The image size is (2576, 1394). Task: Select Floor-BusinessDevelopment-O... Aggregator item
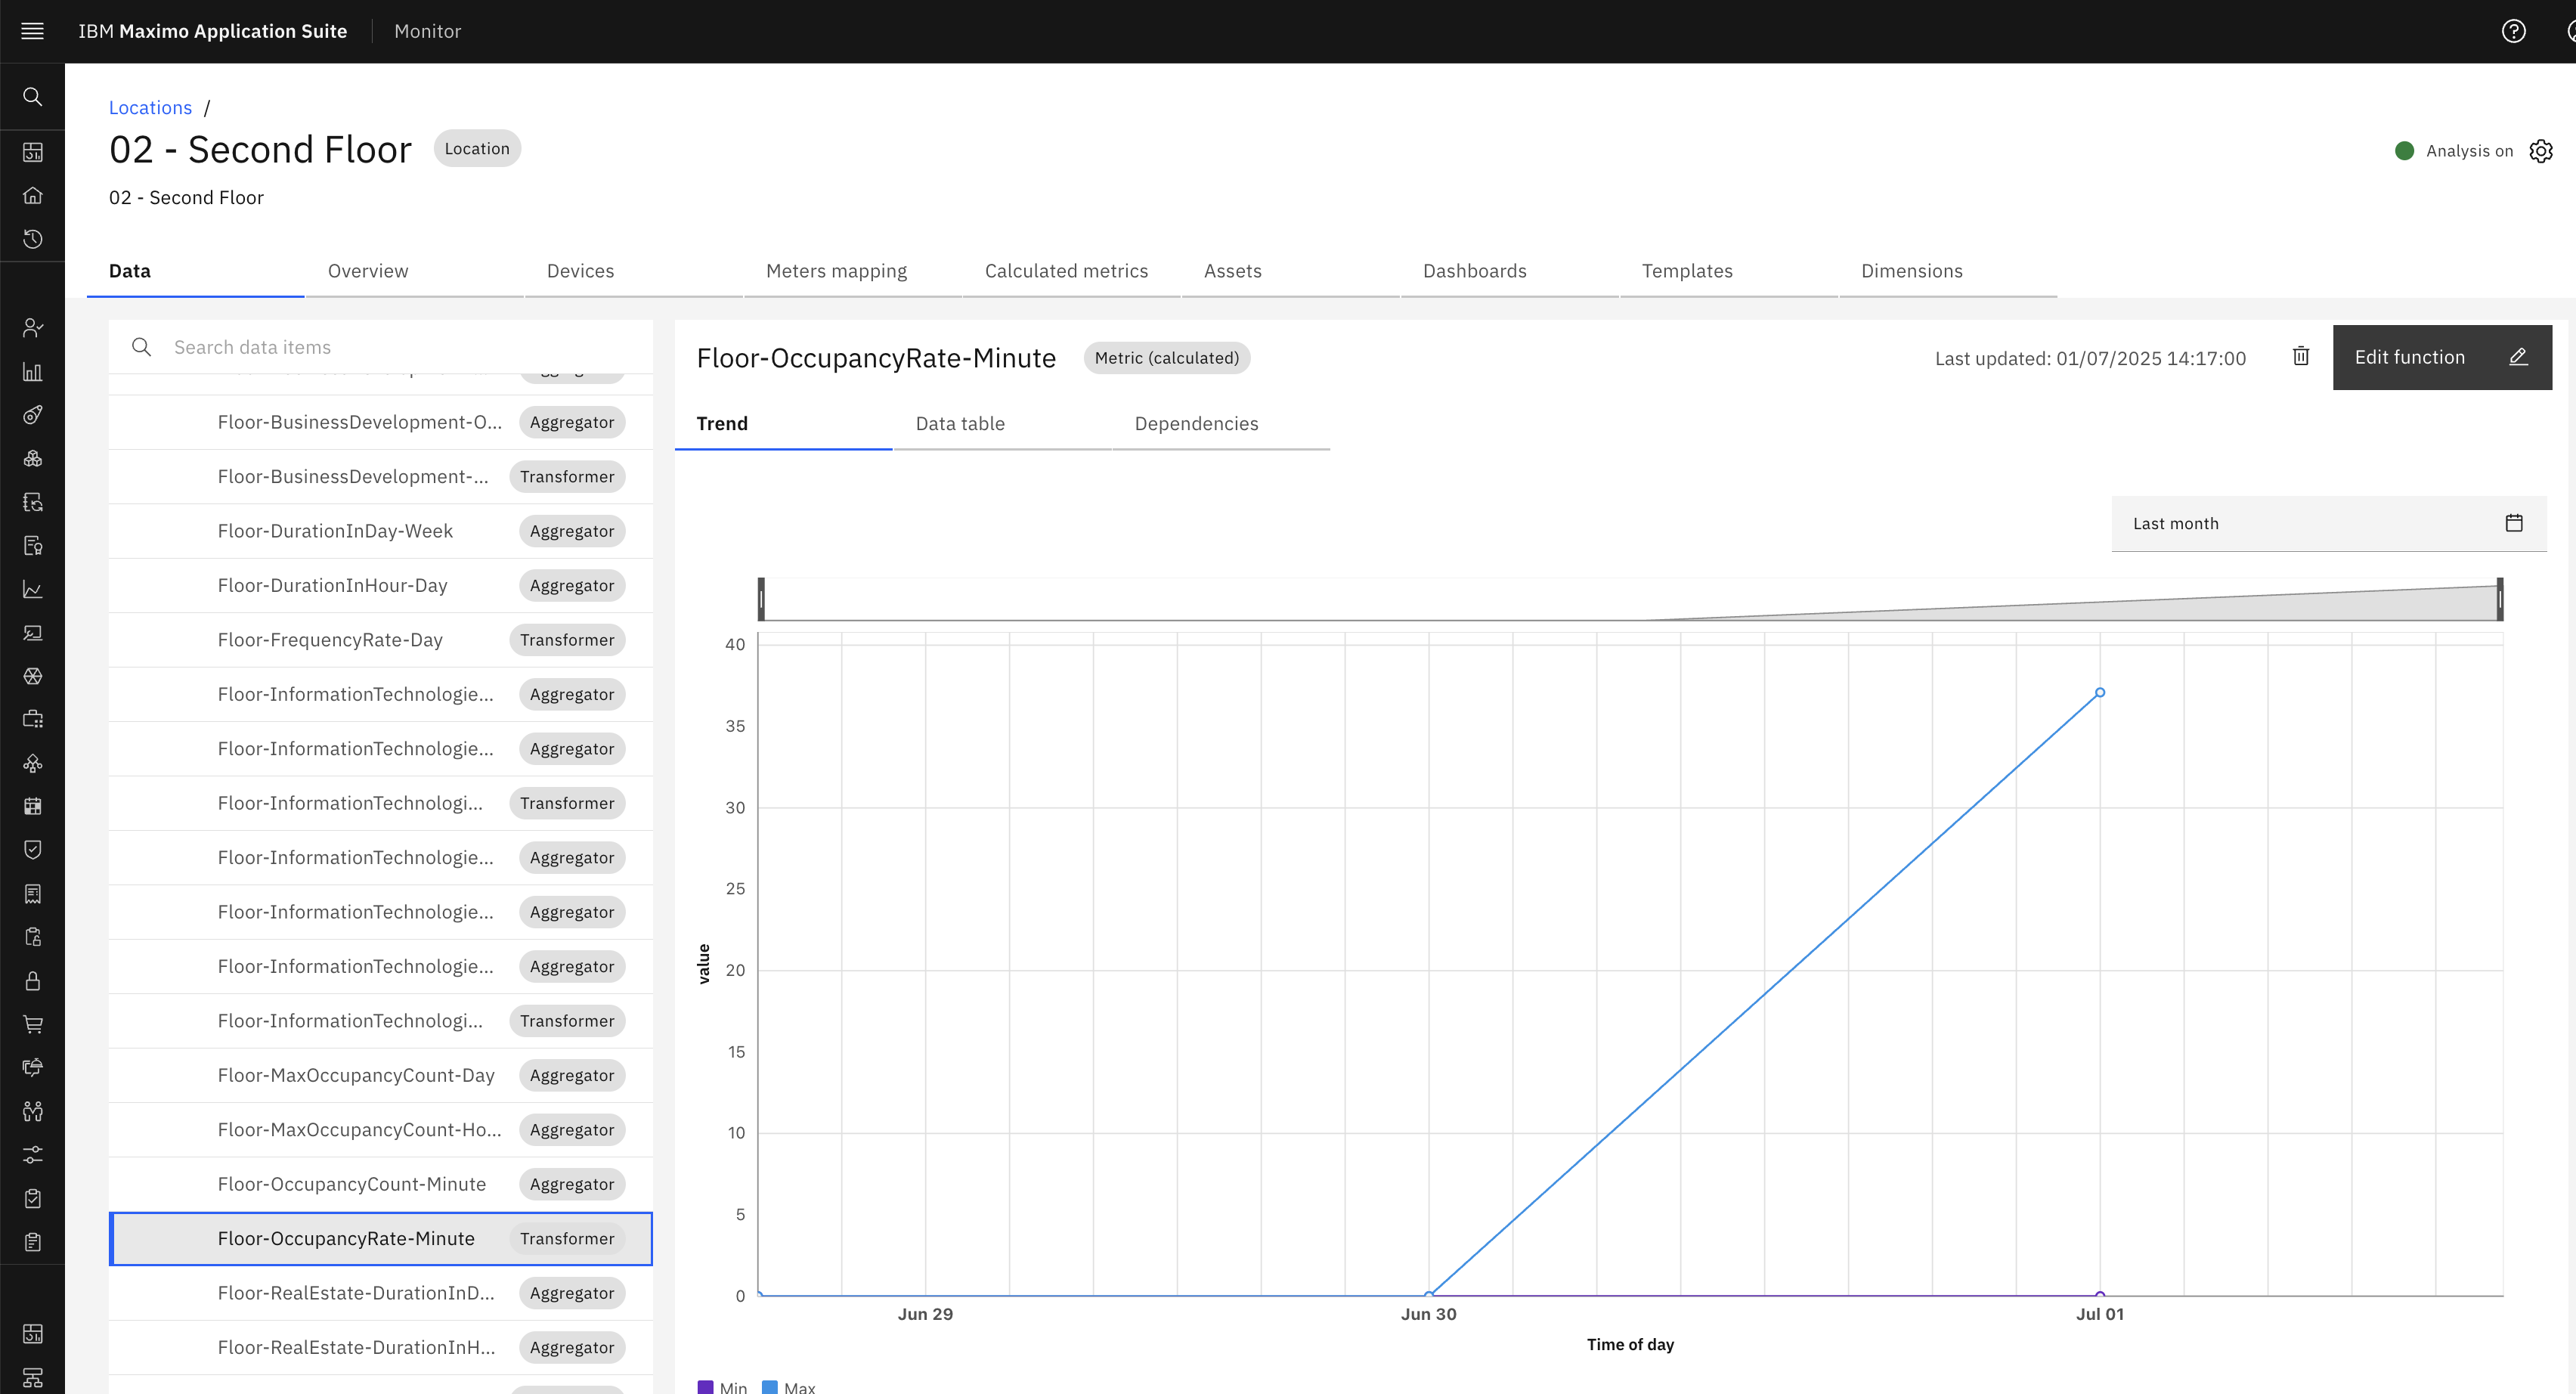[380, 422]
